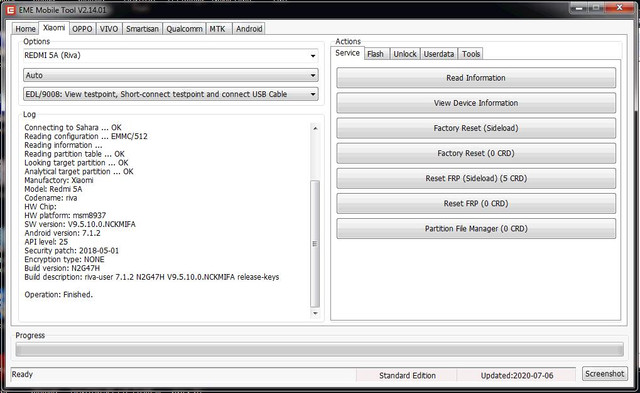Open the Home tab
This screenshot has width=640, height=393.
(25, 29)
